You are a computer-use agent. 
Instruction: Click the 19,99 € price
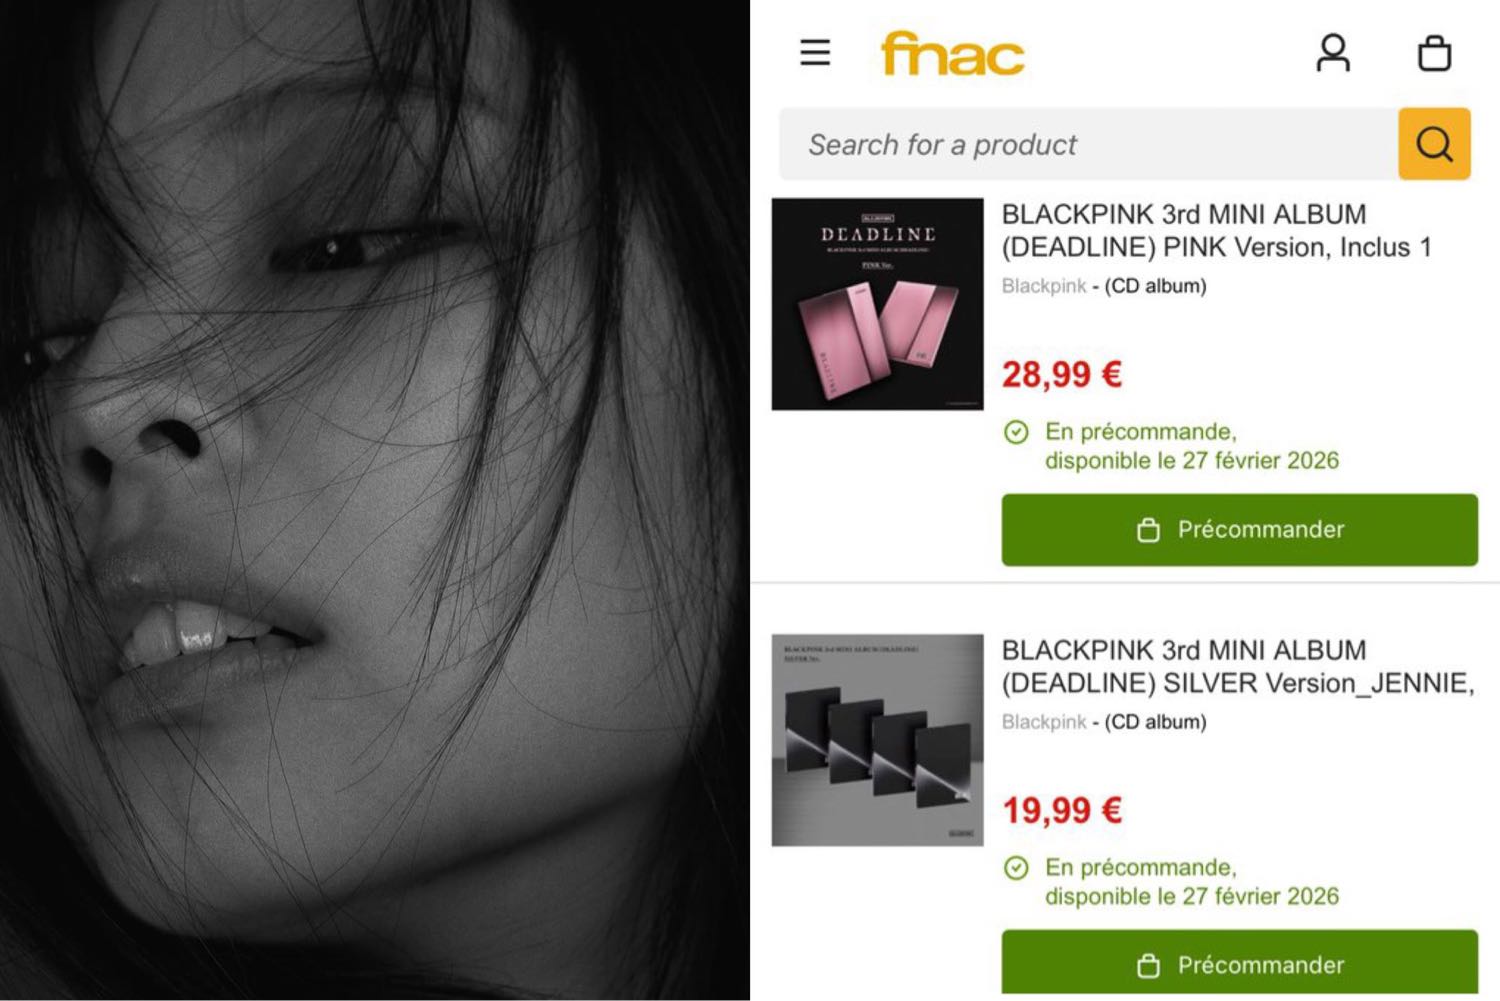click(x=1062, y=810)
